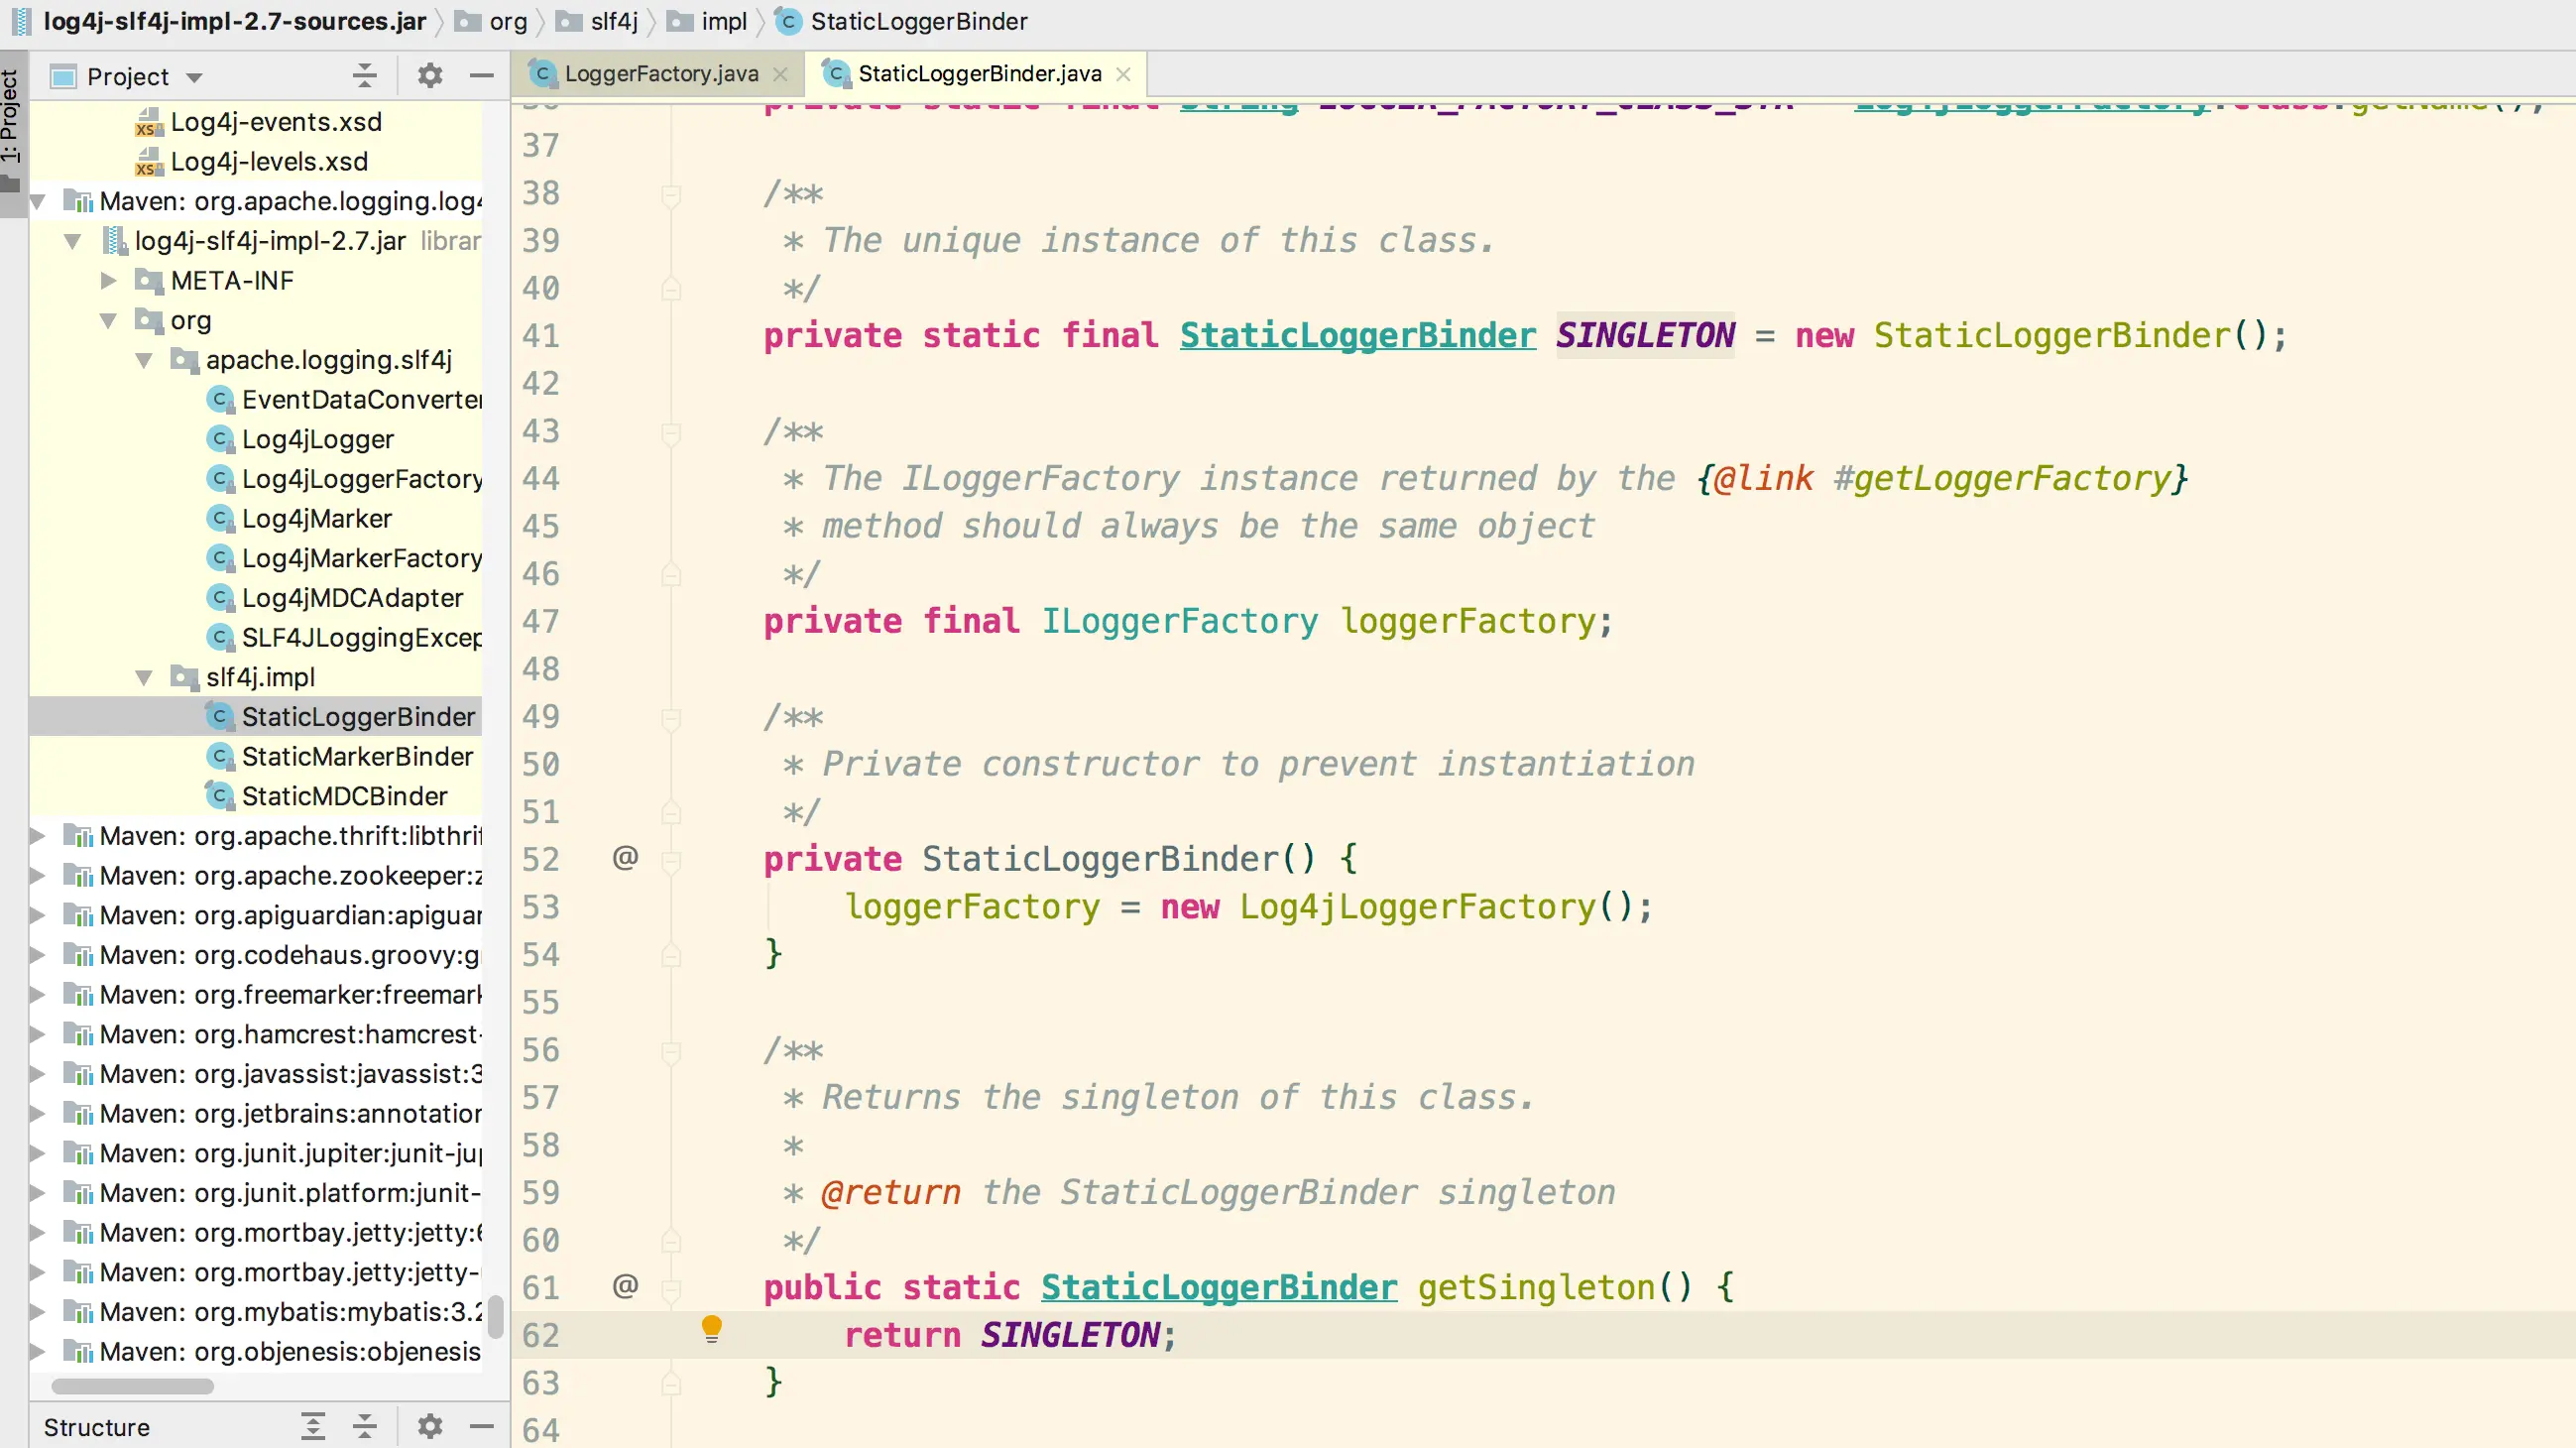
Task: Expand the META-INF folder
Action: pos(109,281)
